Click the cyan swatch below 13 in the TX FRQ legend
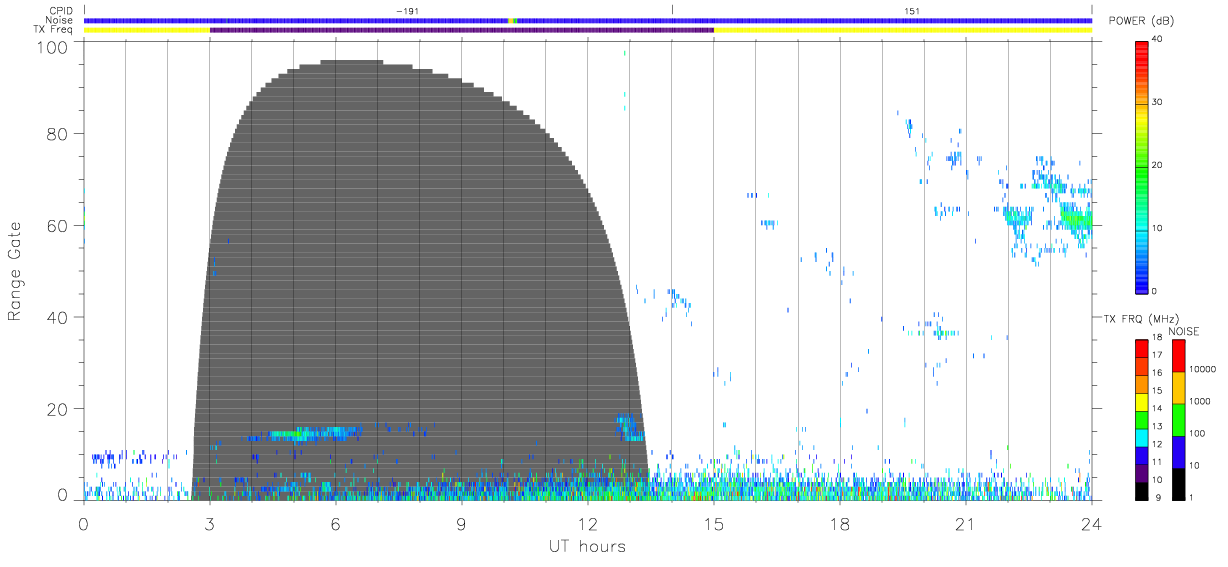1228x567 pixels. (x=1141, y=438)
